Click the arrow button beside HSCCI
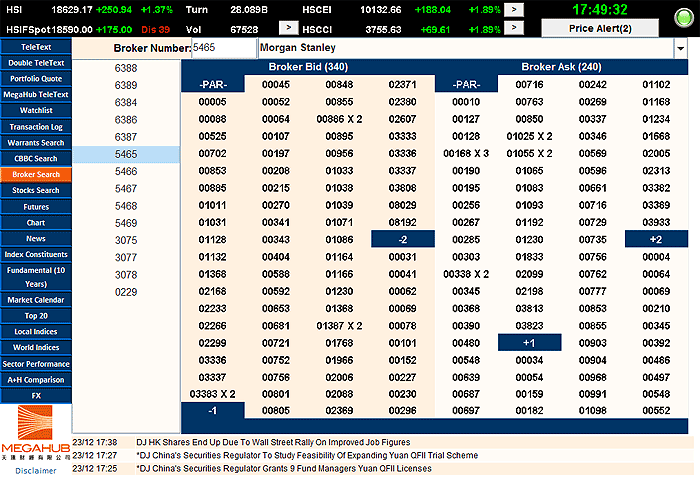The width and height of the screenshot is (700, 479). click(513, 28)
